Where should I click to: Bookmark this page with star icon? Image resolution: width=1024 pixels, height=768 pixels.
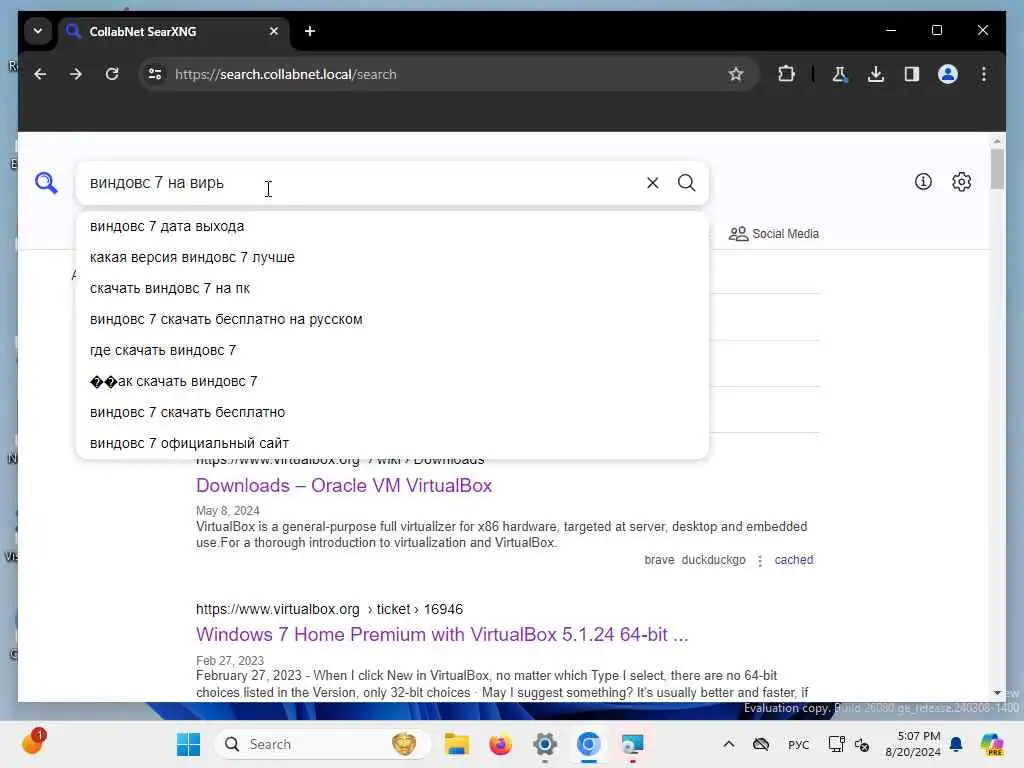point(736,74)
